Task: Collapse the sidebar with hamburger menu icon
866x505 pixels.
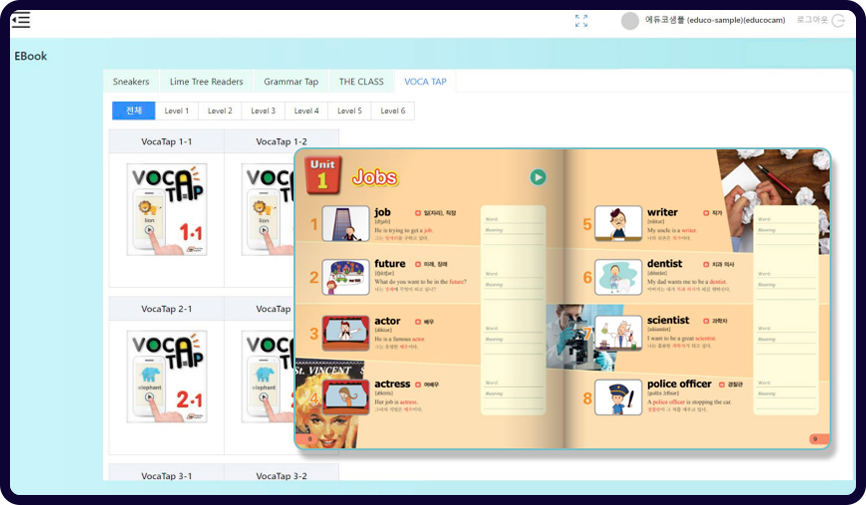Action: click(21, 20)
